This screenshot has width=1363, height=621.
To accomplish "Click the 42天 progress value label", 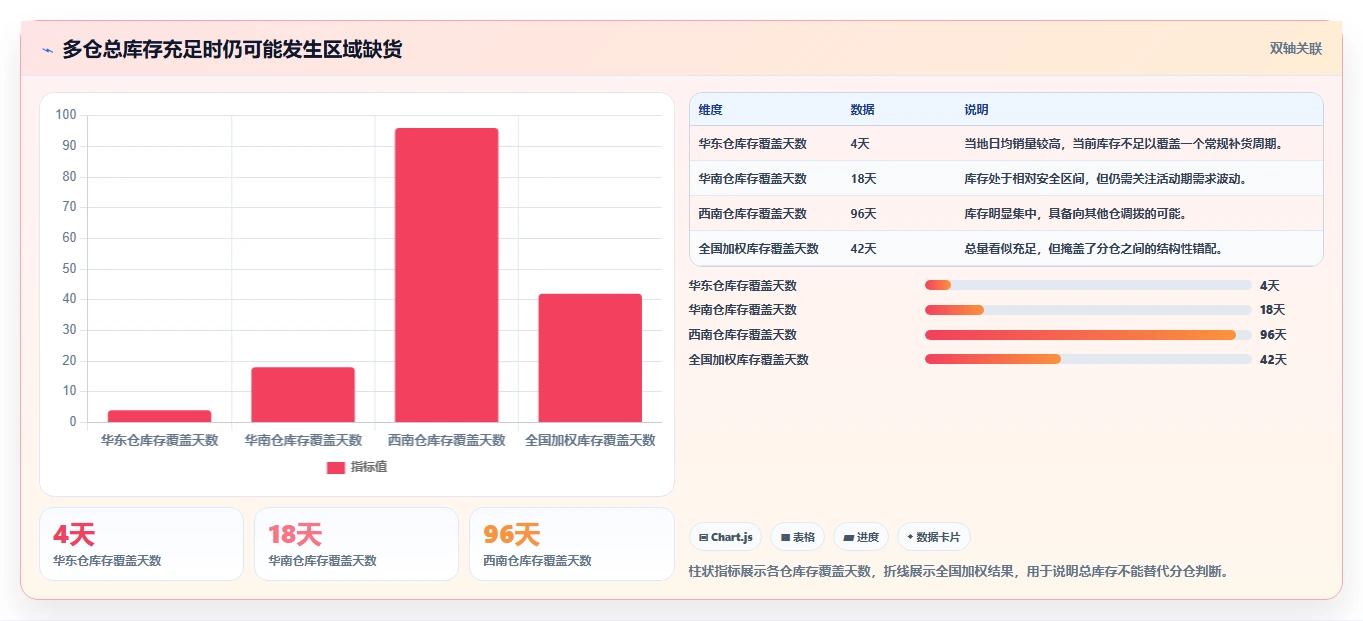I will click(1273, 360).
